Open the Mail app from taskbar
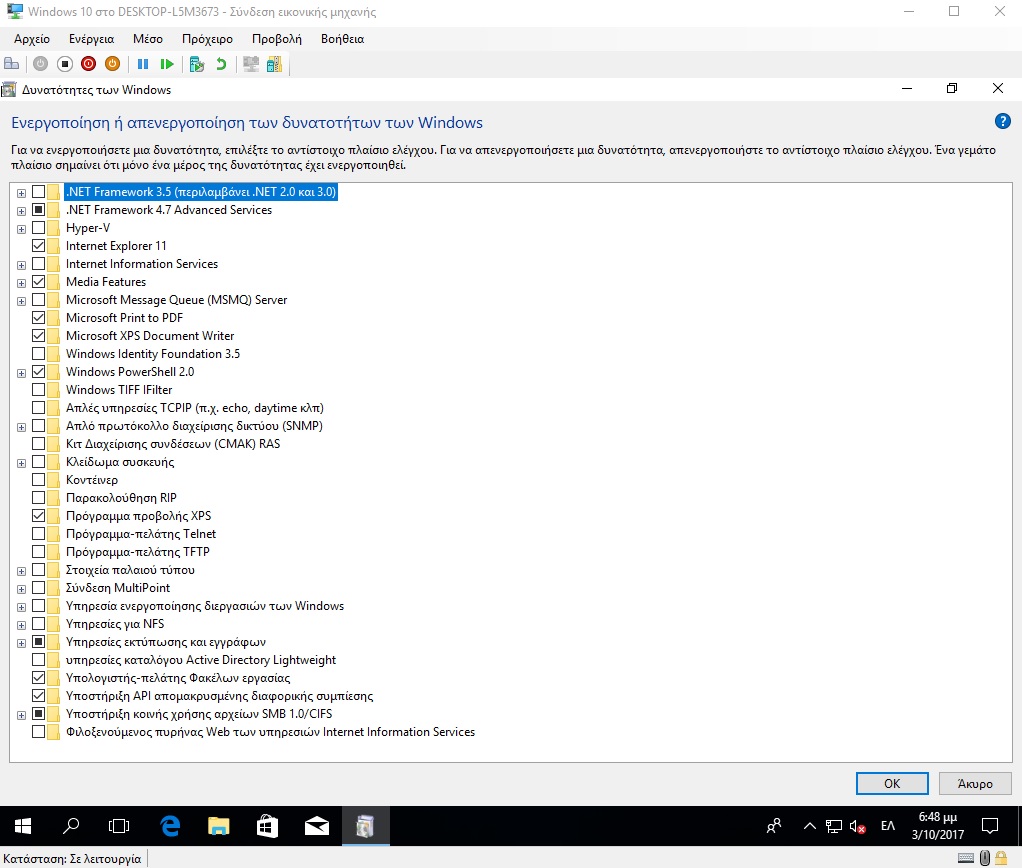Screen dimensions: 1022x868 (x=316, y=826)
